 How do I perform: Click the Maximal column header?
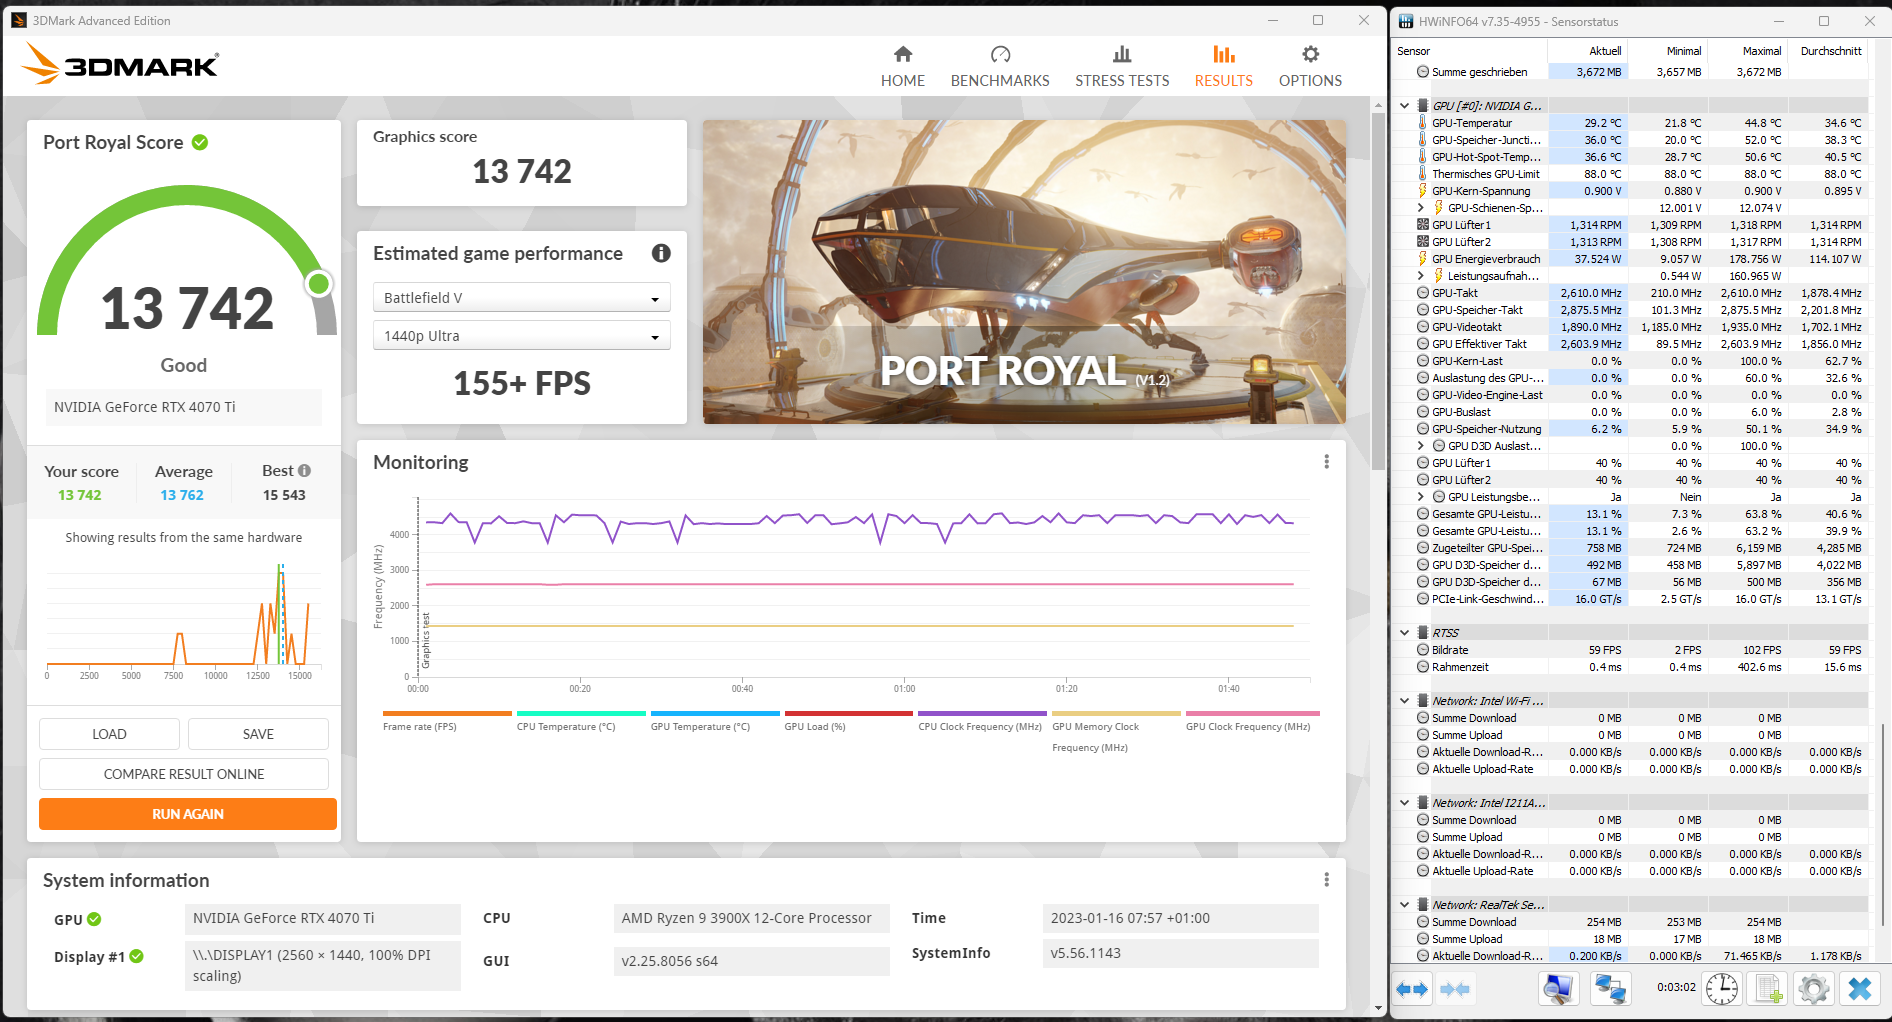pos(1747,51)
